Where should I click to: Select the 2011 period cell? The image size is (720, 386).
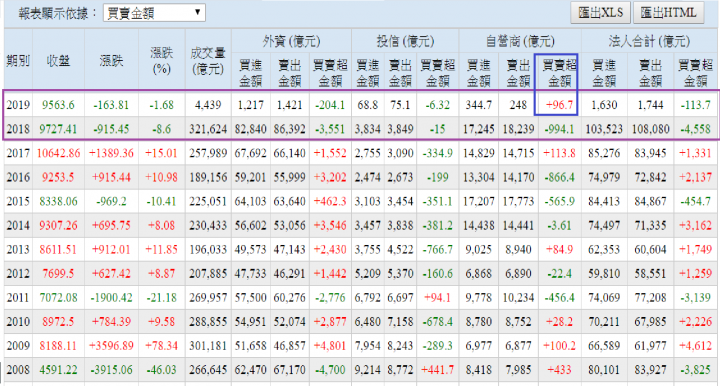[18, 297]
